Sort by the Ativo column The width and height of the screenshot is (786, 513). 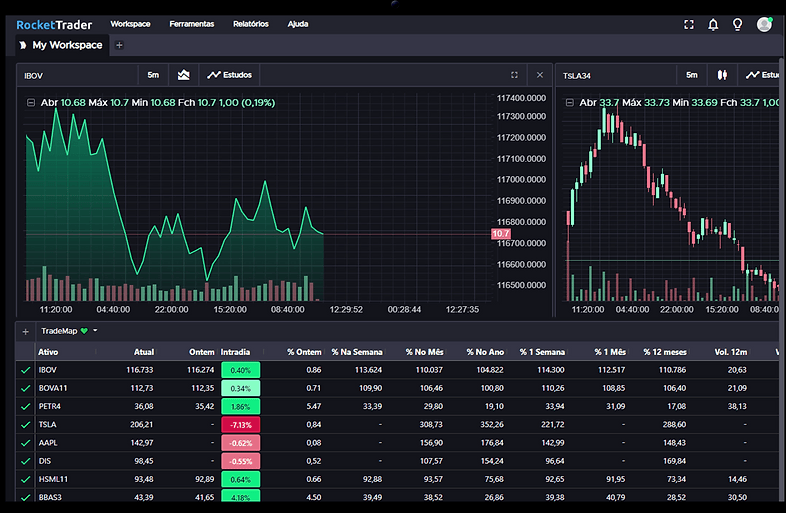point(48,352)
